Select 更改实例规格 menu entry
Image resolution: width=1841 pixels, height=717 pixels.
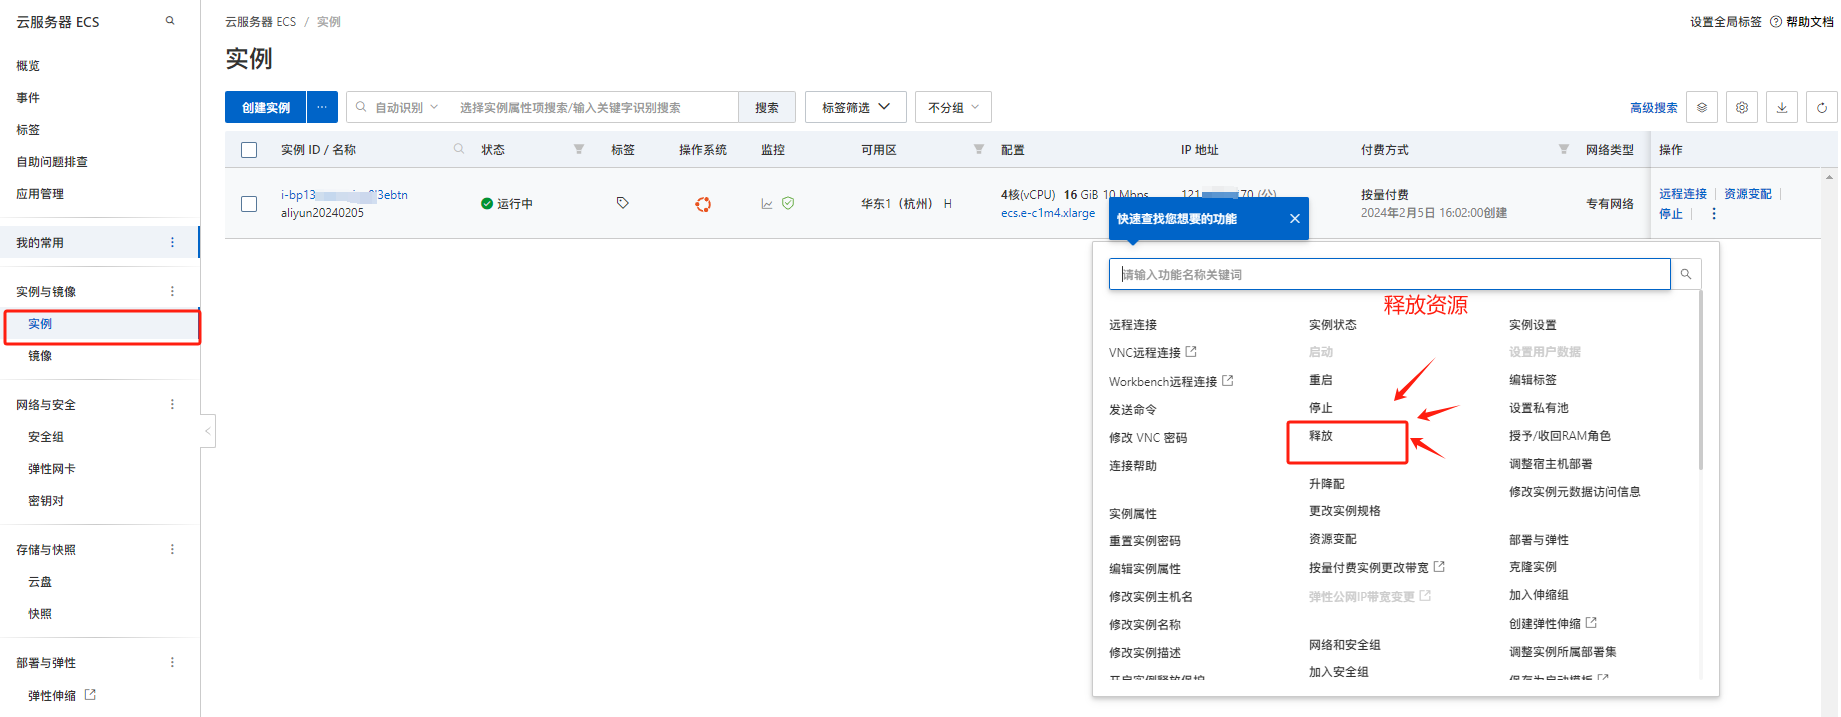point(1345,511)
